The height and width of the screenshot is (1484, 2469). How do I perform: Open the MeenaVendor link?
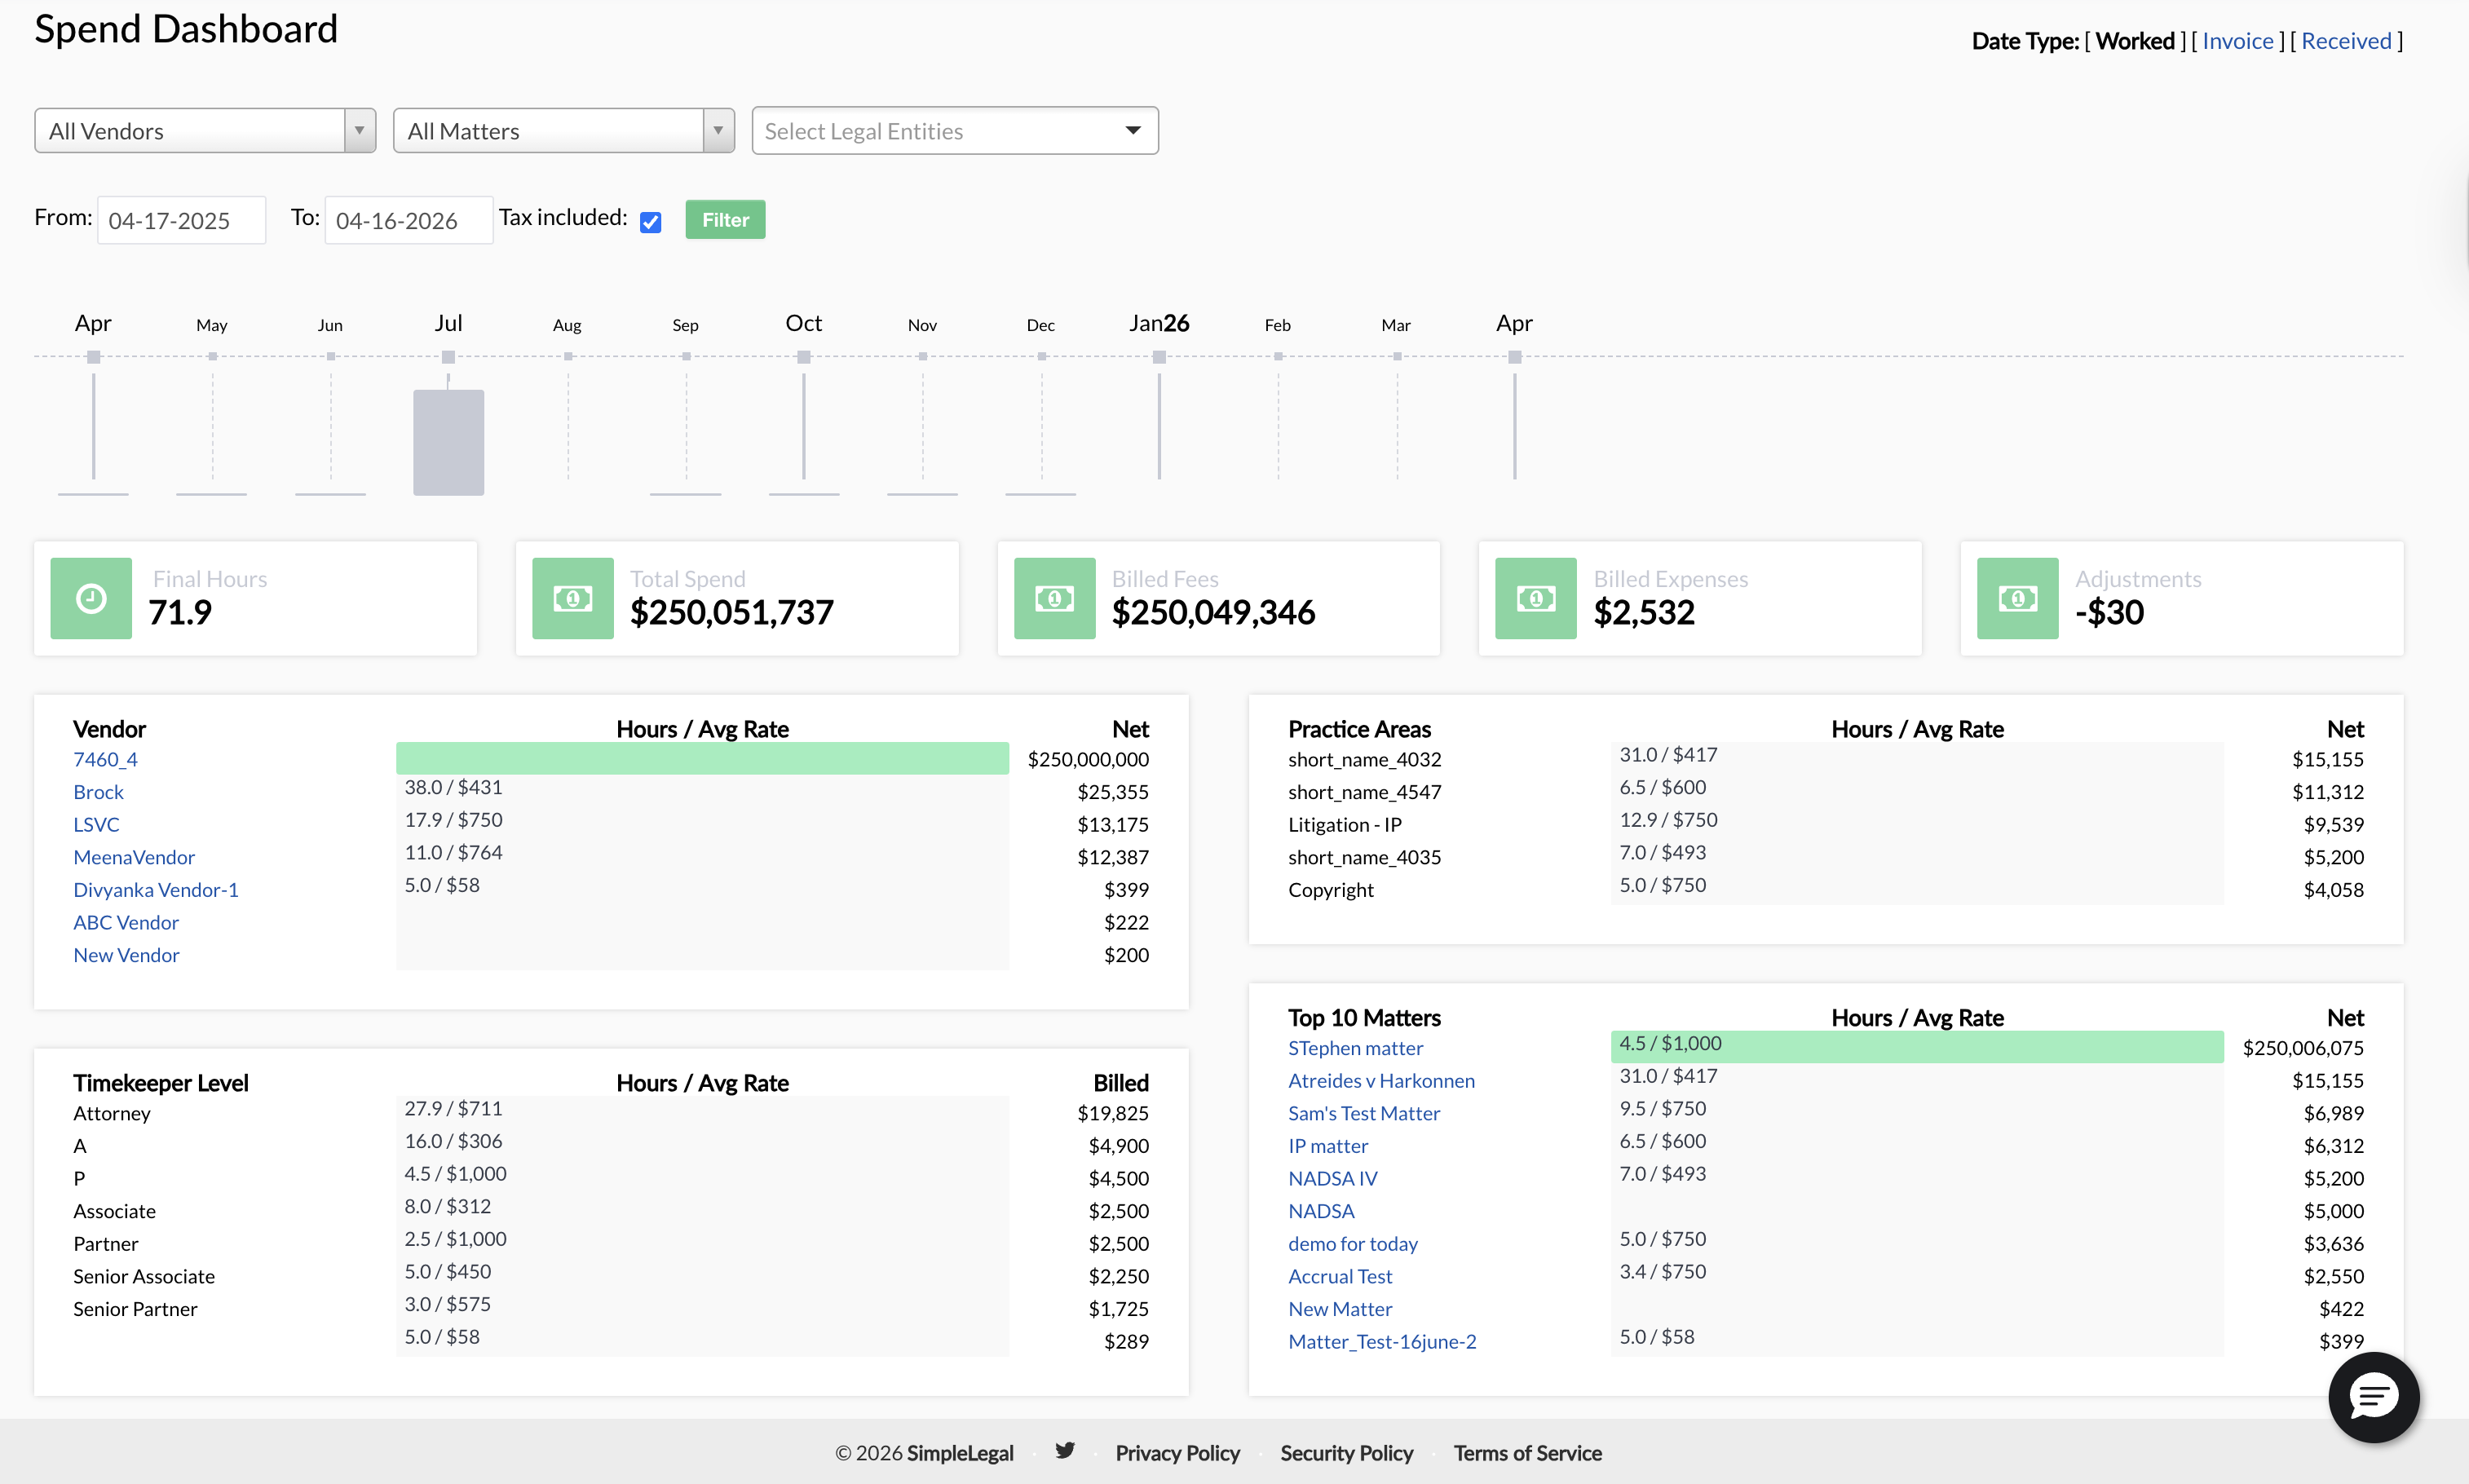coord(134,857)
